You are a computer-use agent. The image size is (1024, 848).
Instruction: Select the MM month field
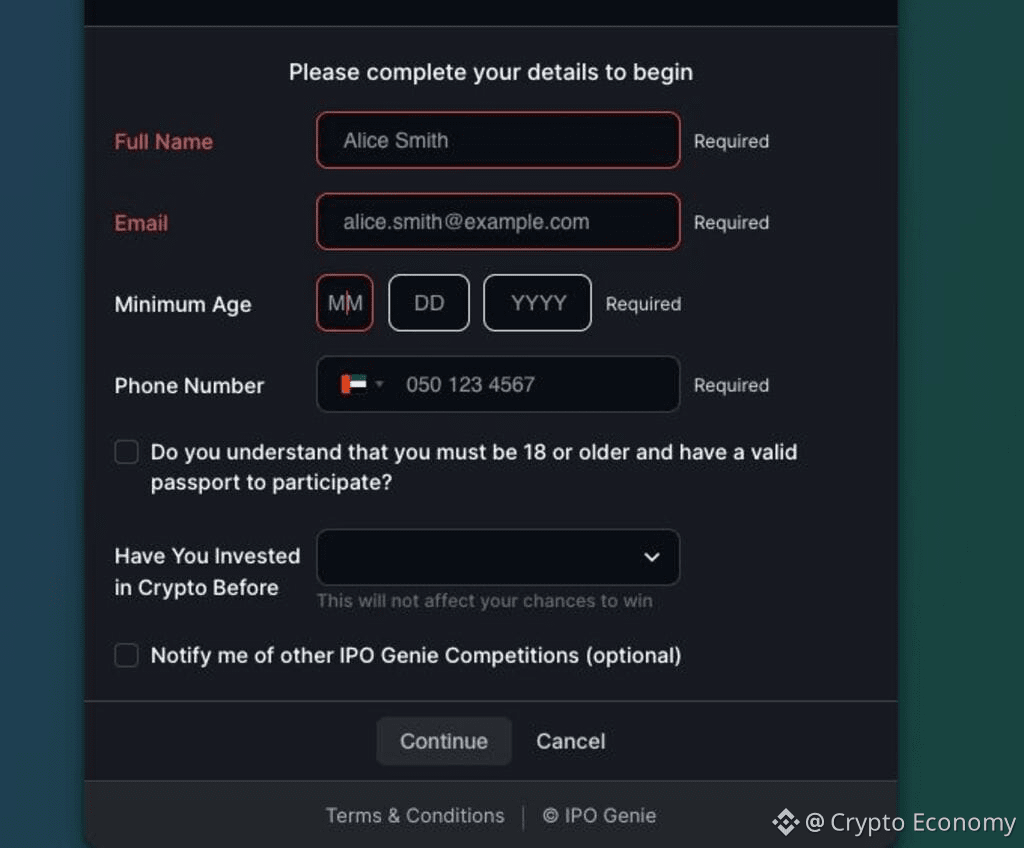point(345,303)
